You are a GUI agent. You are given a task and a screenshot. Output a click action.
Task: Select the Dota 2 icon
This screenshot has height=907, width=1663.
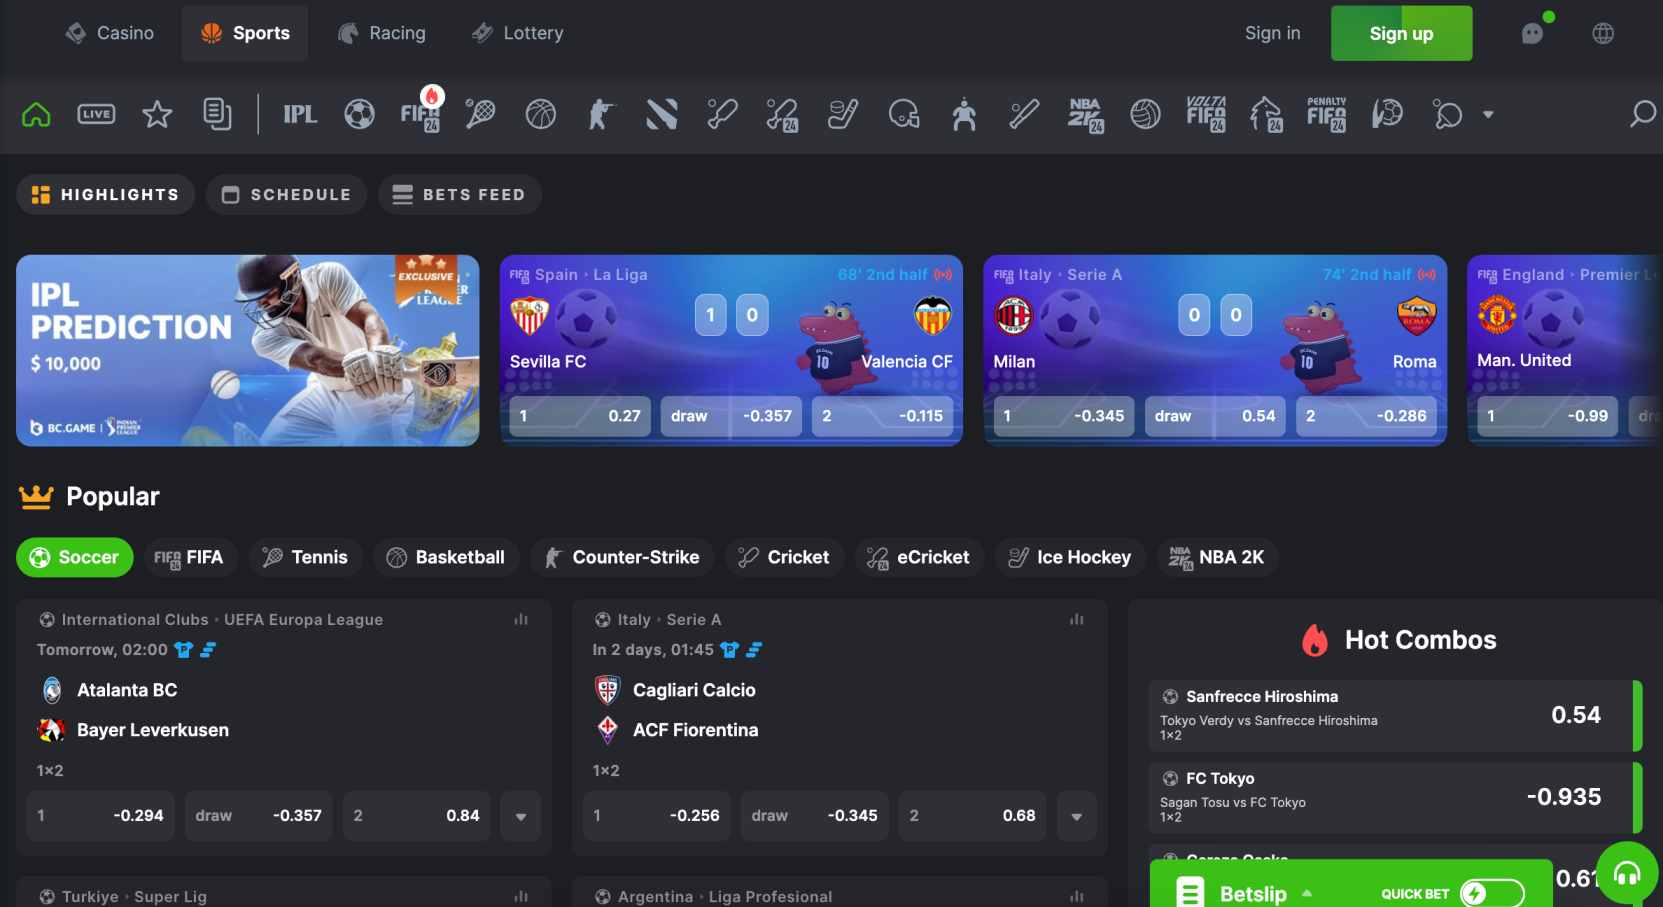point(662,114)
